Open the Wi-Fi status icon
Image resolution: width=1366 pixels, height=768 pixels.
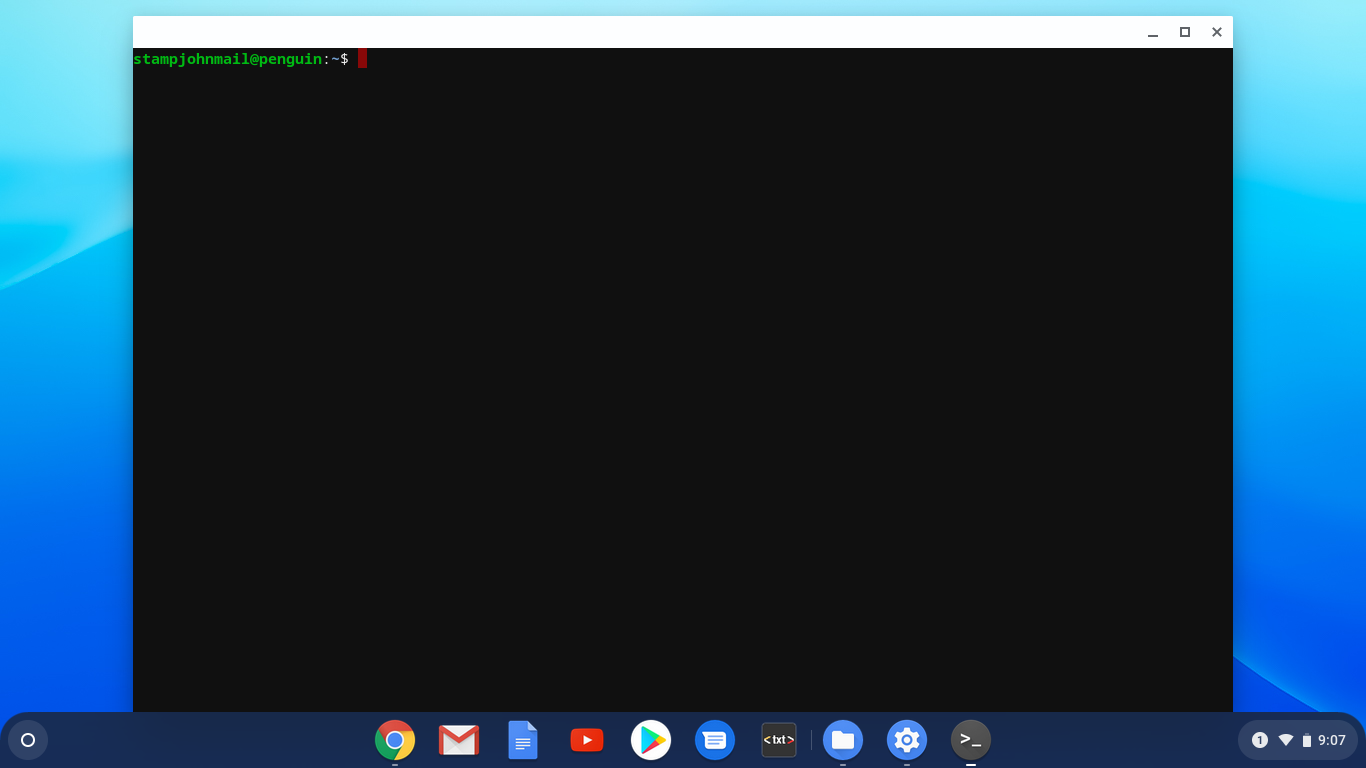[1286, 740]
